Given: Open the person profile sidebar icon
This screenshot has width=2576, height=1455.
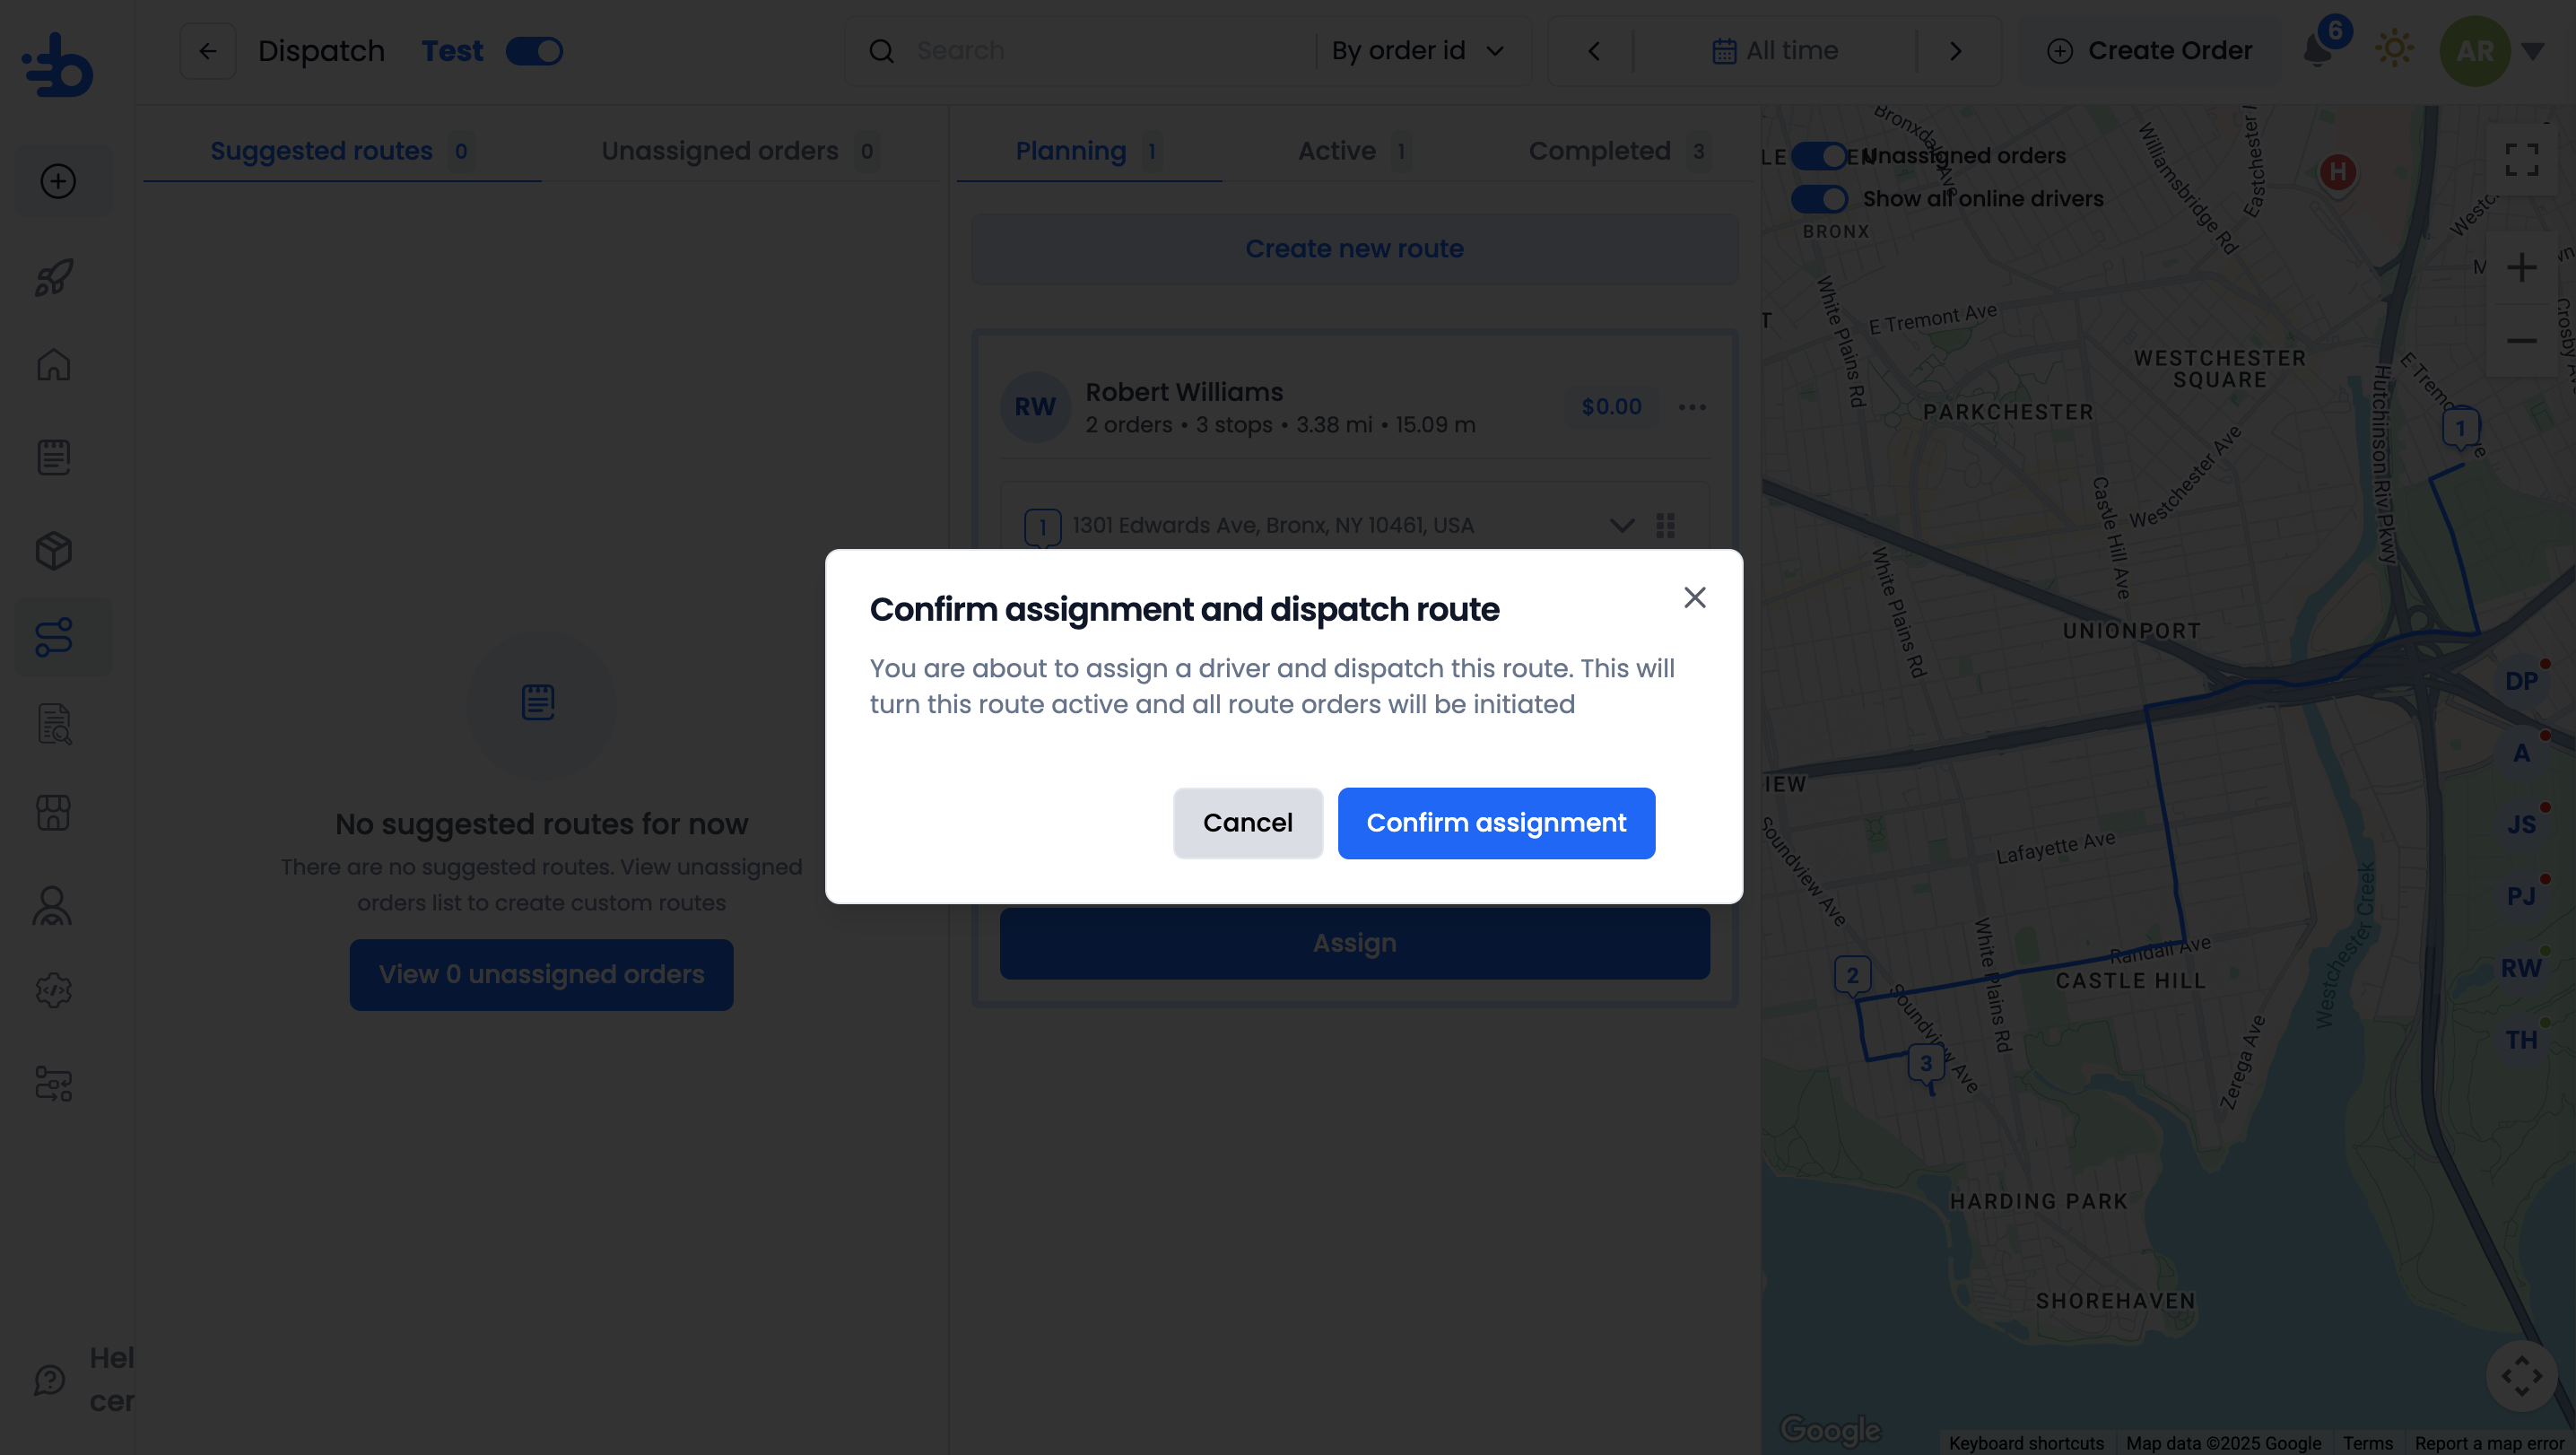Looking at the screenshot, I should pos(52,905).
